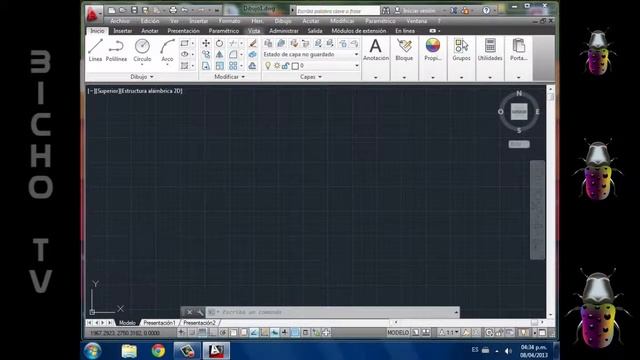
Task: Toggle Polar tracking in status bar
Action: click(x=223, y=333)
